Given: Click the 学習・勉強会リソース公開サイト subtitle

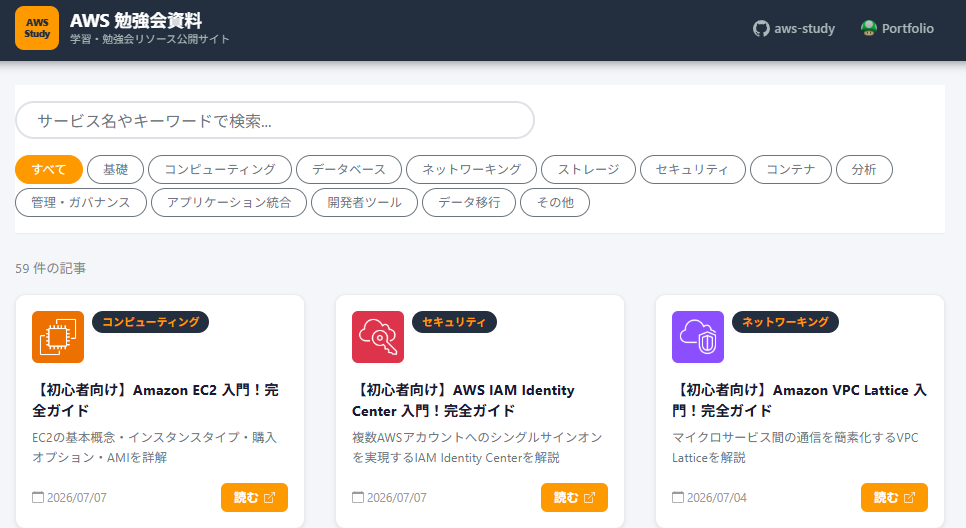Looking at the screenshot, I should [150, 39].
